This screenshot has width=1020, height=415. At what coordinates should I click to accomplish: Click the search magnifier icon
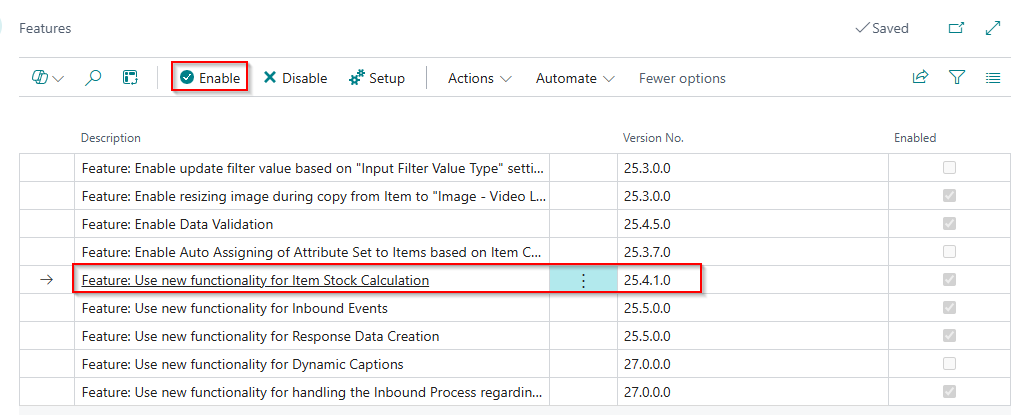click(x=94, y=78)
